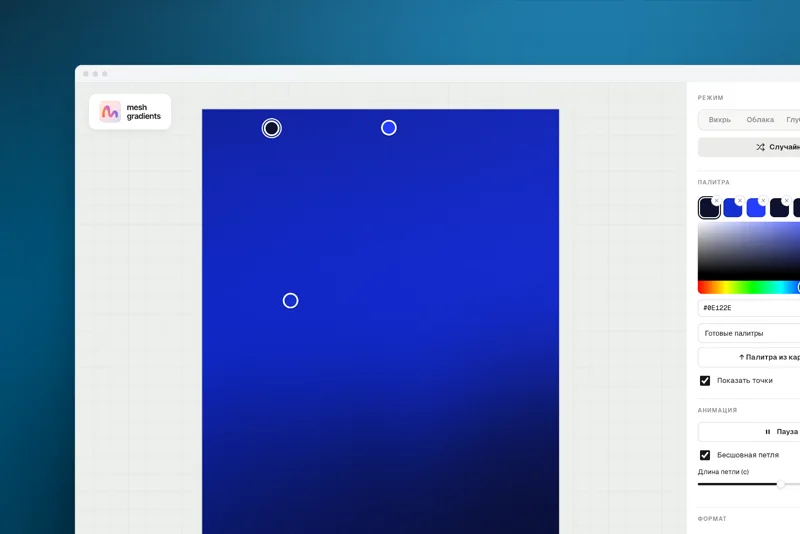Screen dimensions: 800x534
Task: Click the hex color field #0E122E
Action: pos(749,308)
